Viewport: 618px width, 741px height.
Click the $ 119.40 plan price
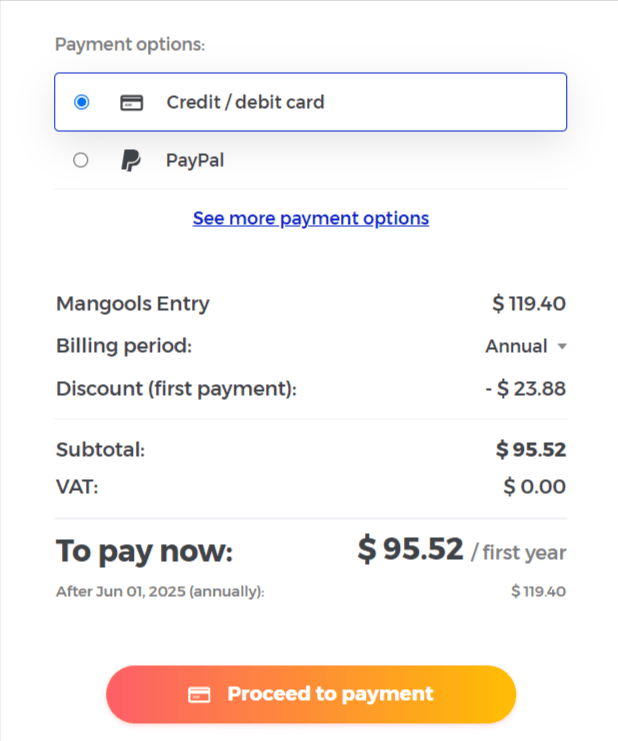[x=529, y=304]
